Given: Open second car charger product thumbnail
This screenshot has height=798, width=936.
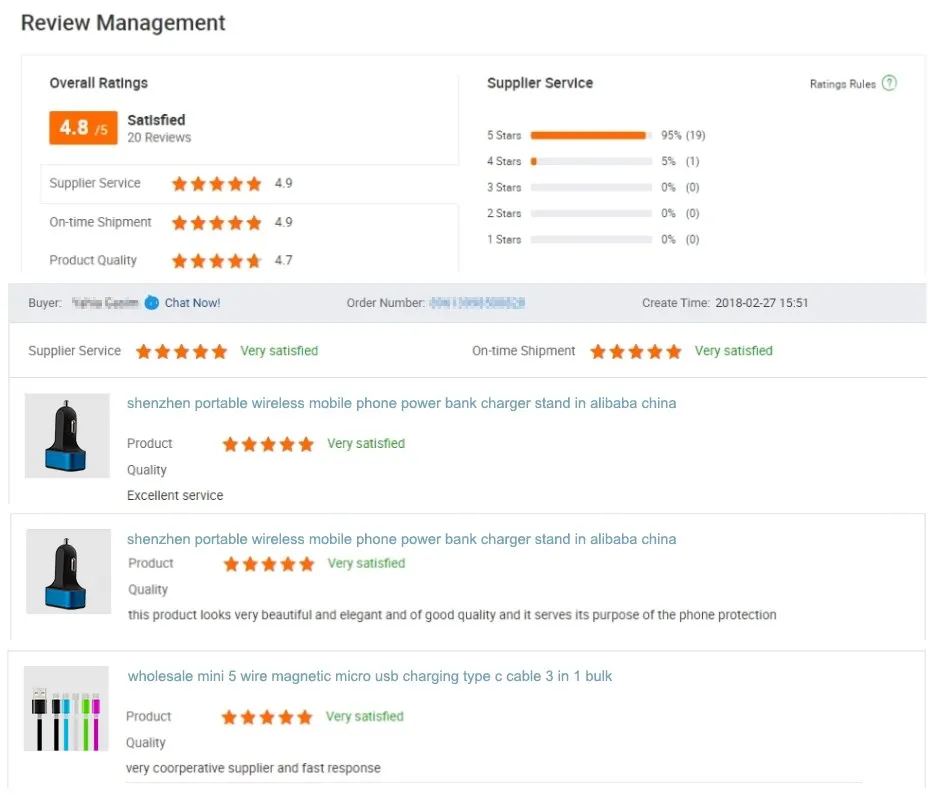Looking at the screenshot, I should pyautogui.click(x=68, y=571).
